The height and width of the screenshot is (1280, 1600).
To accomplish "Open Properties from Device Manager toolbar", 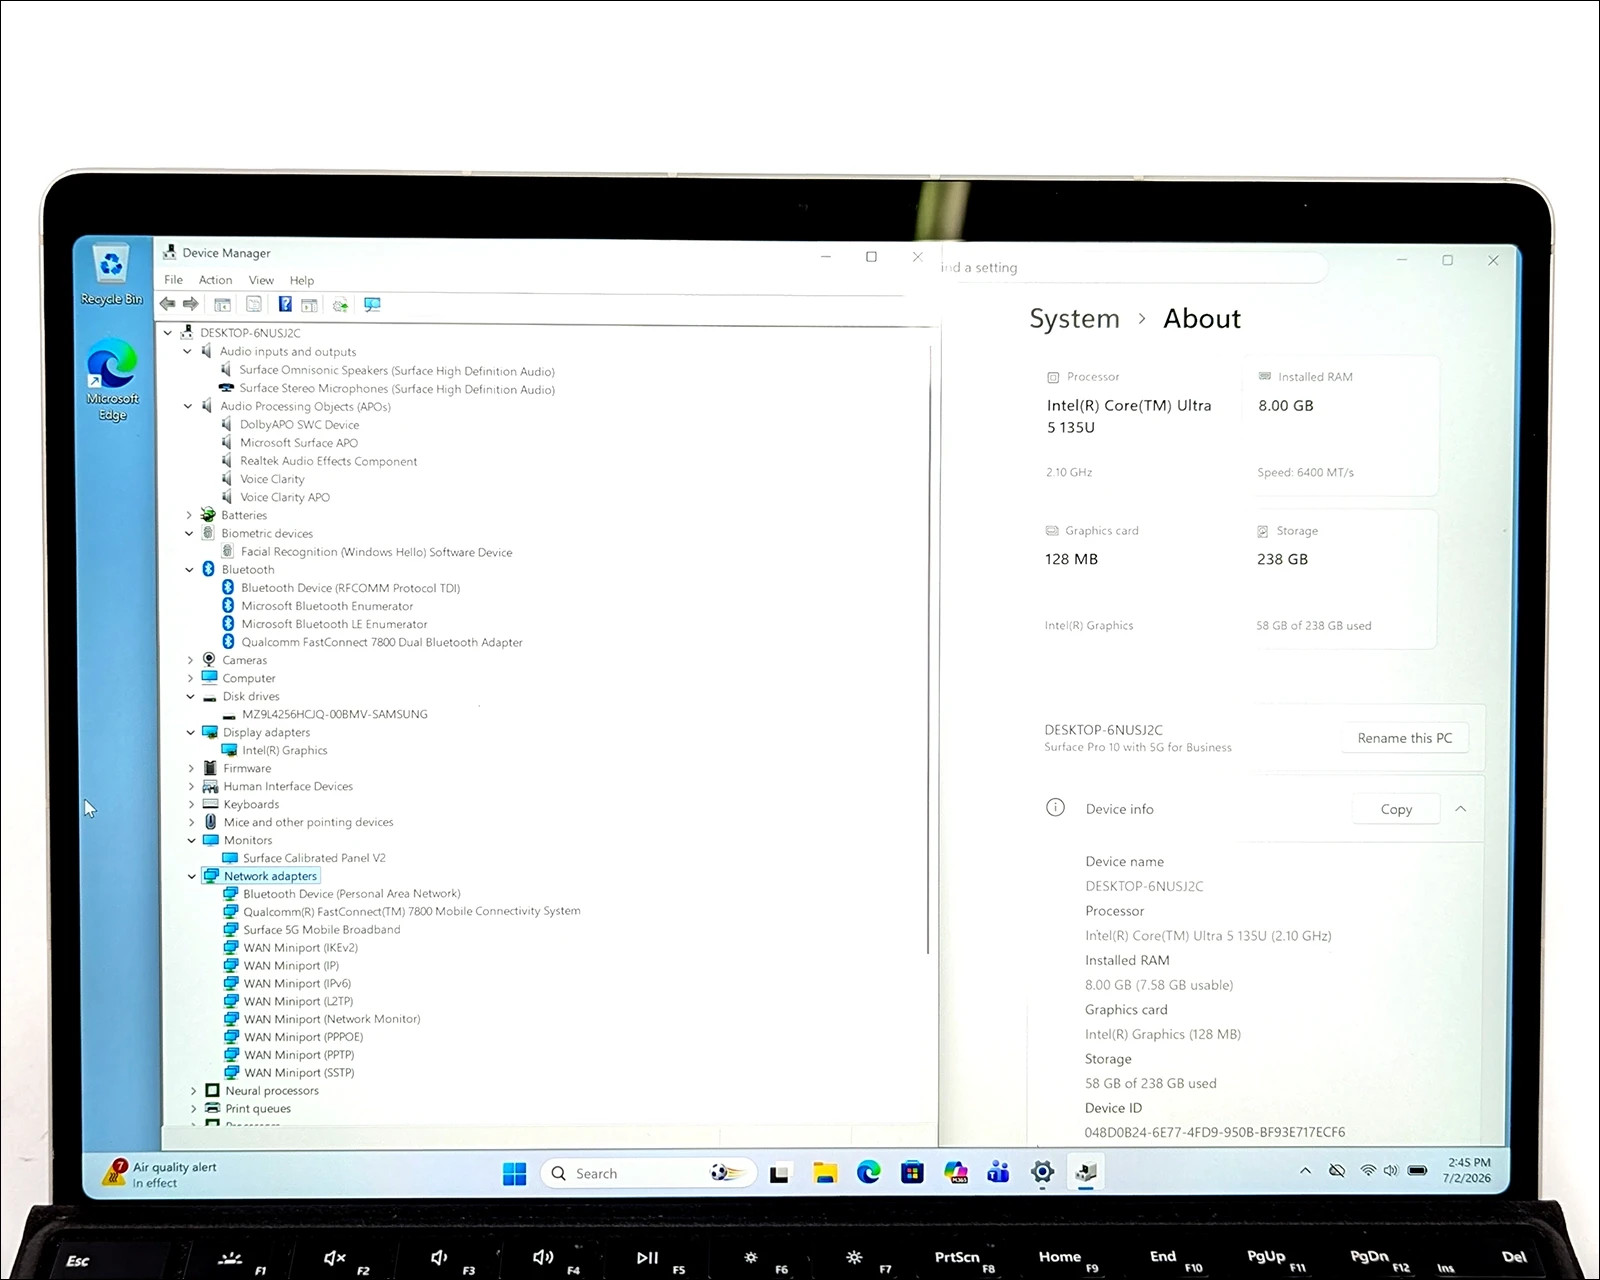I will [x=254, y=305].
